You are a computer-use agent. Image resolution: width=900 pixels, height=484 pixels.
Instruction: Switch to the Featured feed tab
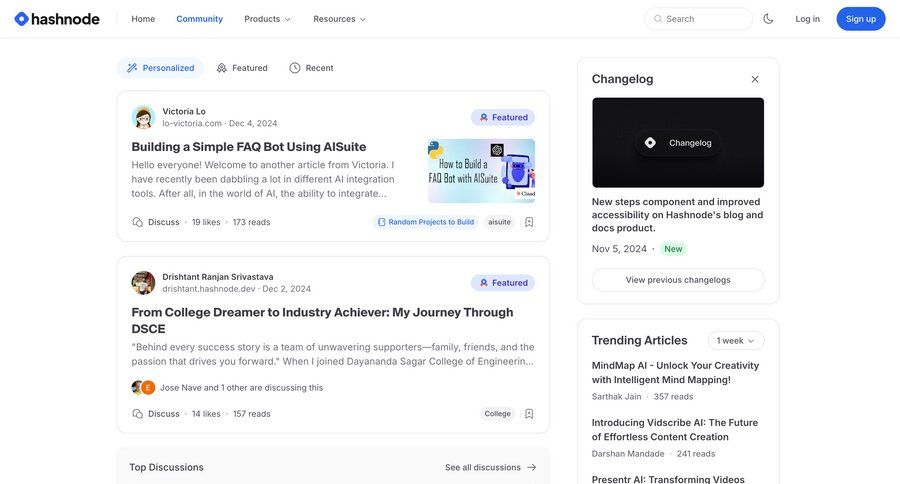pos(242,68)
